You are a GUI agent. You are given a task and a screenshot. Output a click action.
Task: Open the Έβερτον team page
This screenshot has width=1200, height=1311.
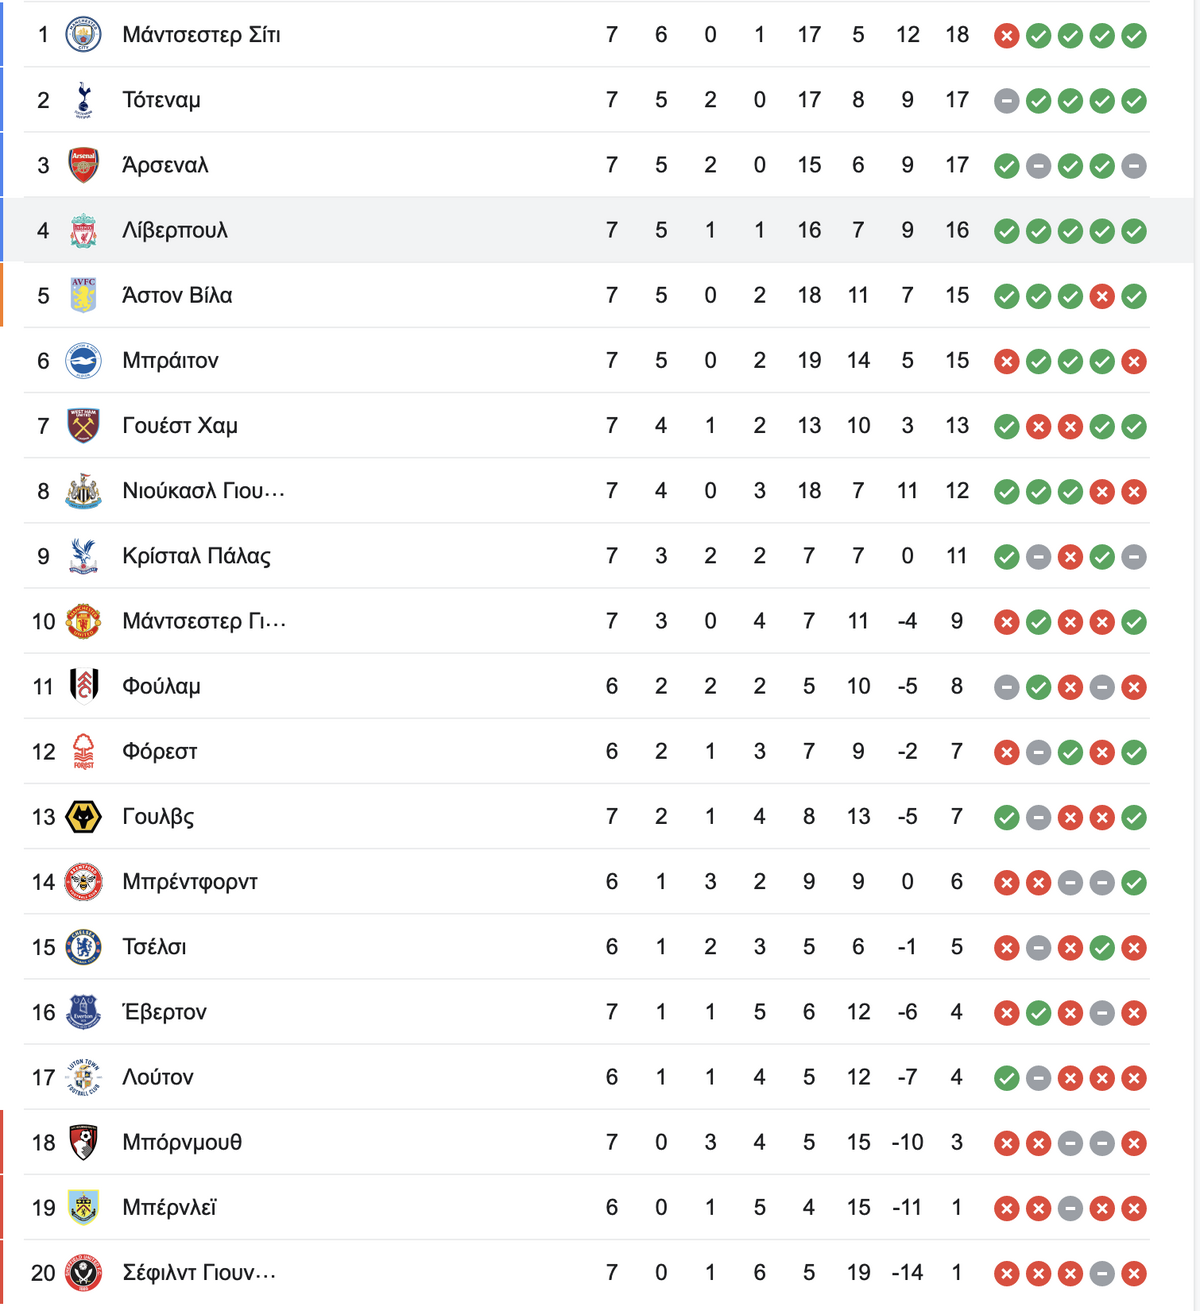pyautogui.click(x=164, y=1012)
